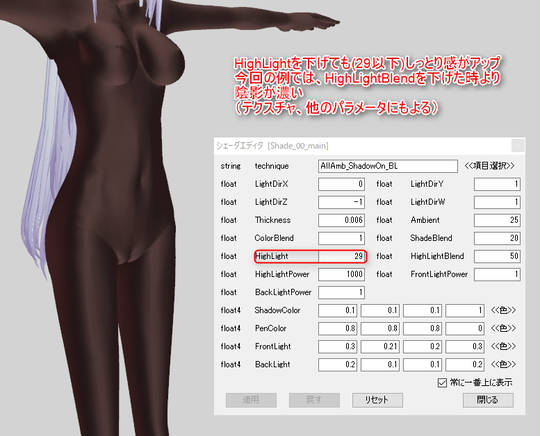Image resolution: width=540 pixels, height=436 pixels.
Task: Toggle 常に一番上に表示 checkbox
Action: pyautogui.click(x=442, y=383)
